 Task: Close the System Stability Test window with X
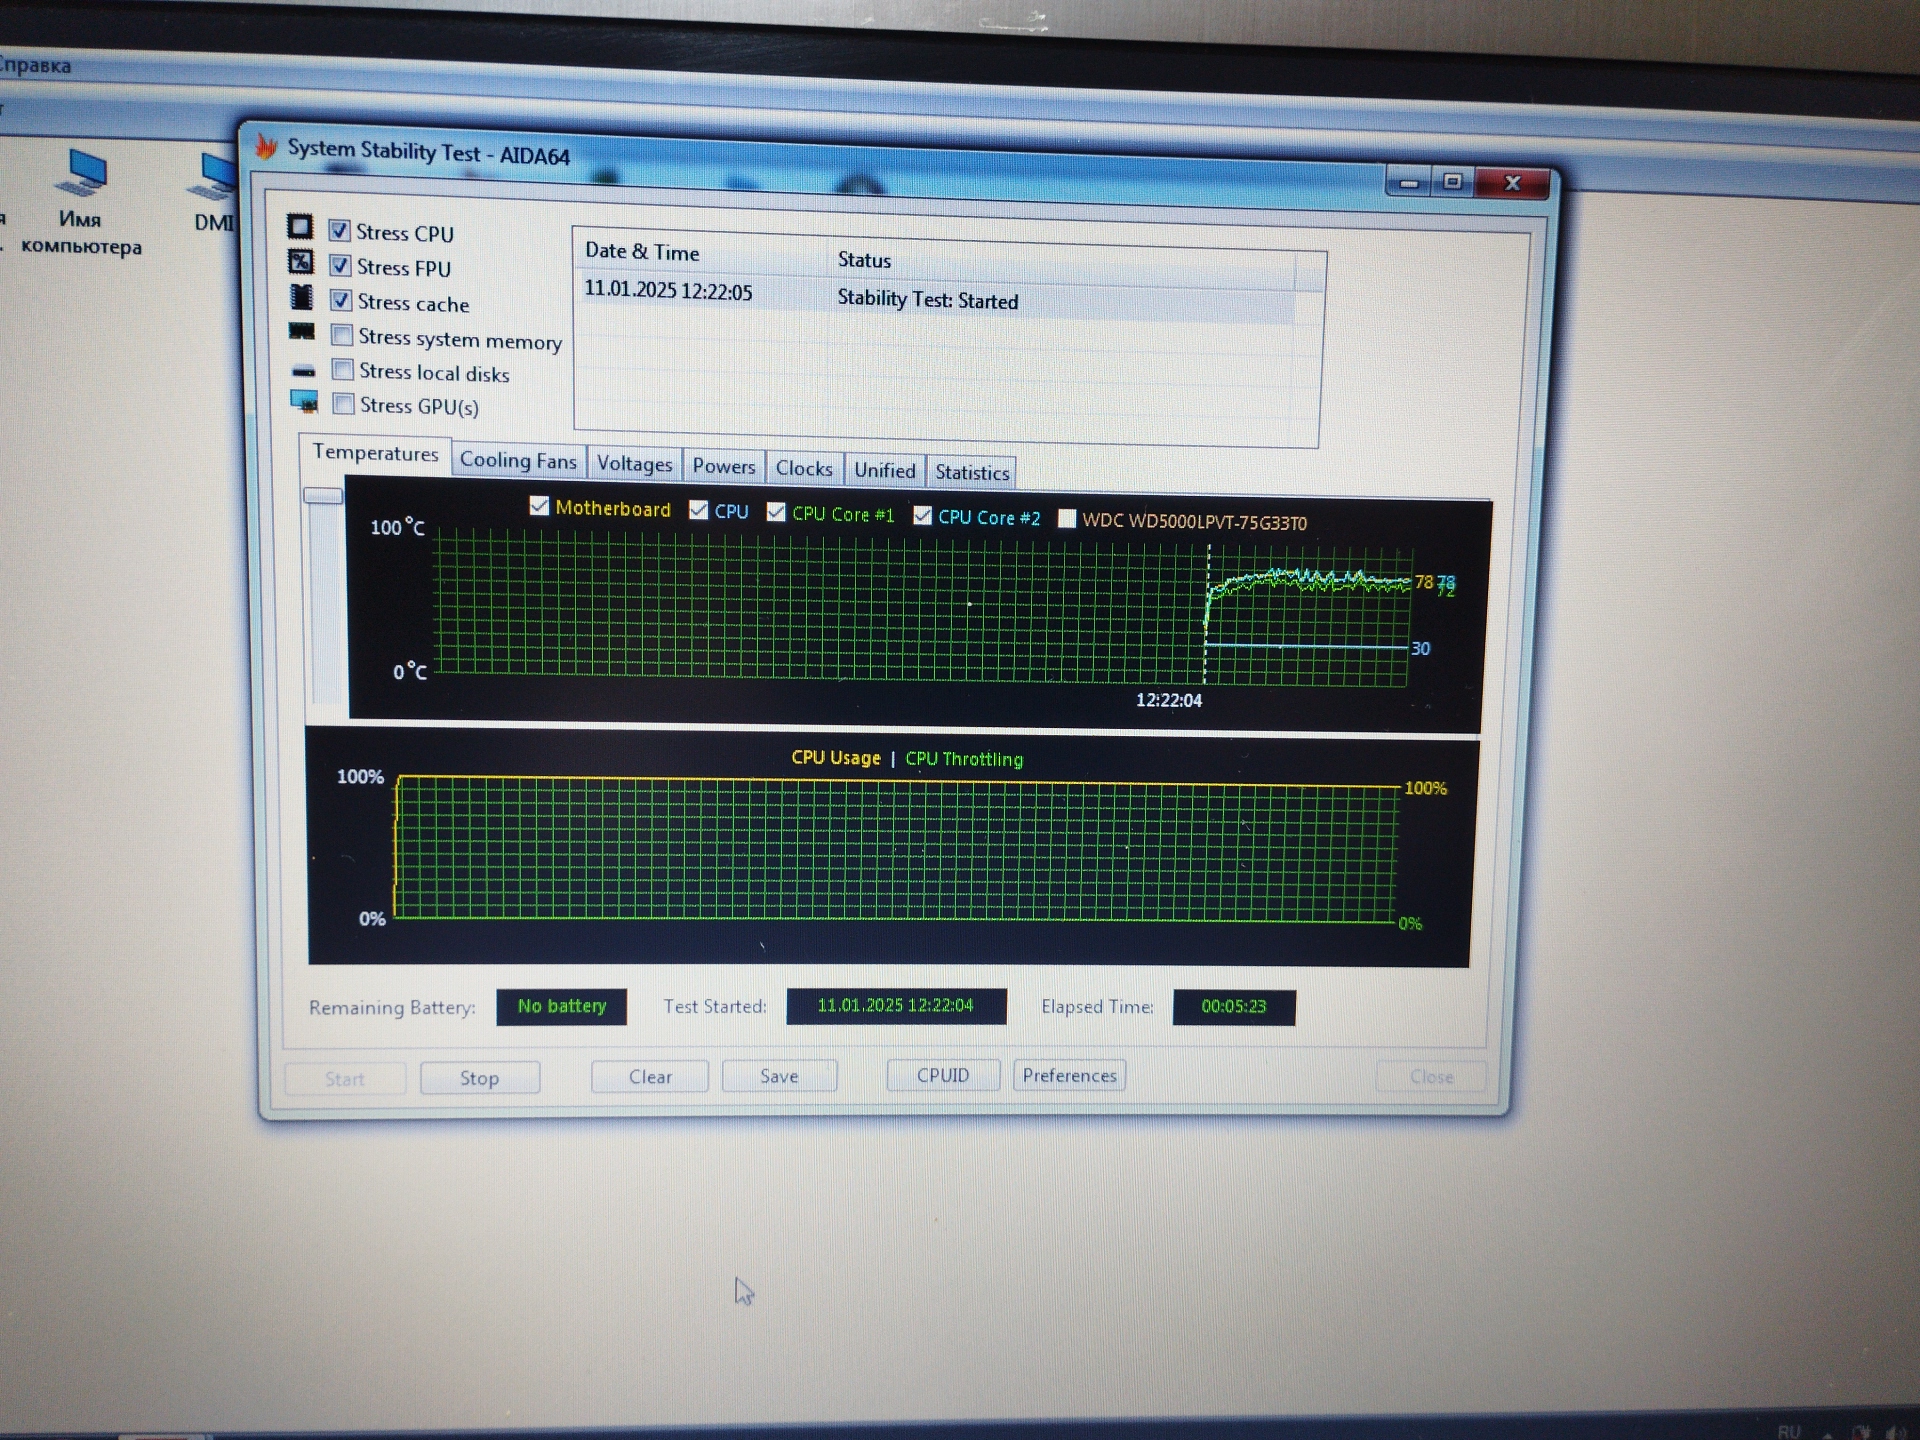pos(1513,183)
